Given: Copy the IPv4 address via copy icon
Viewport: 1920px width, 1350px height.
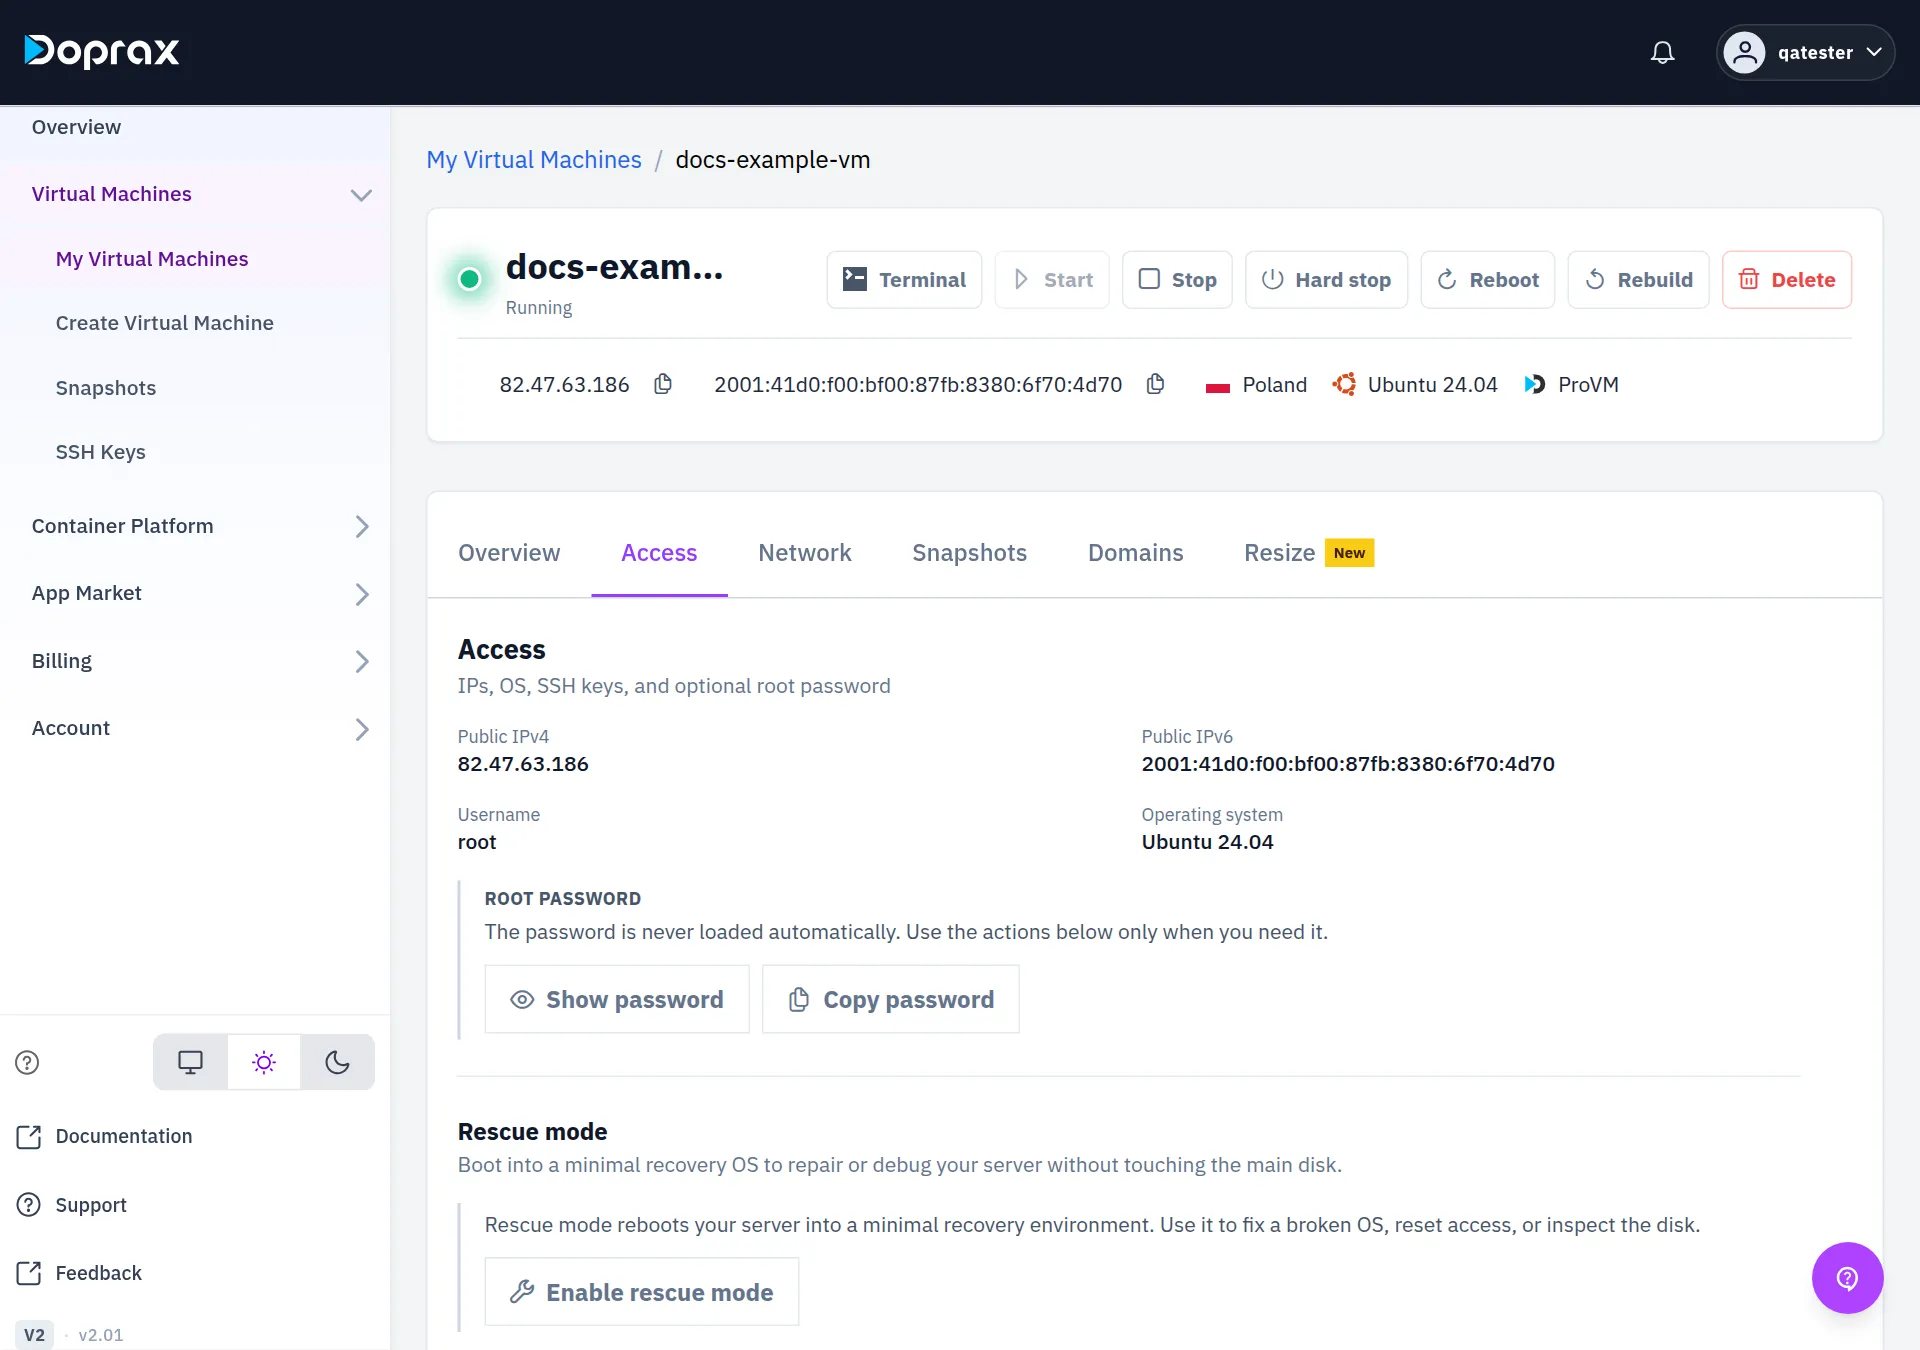Looking at the screenshot, I should [663, 384].
